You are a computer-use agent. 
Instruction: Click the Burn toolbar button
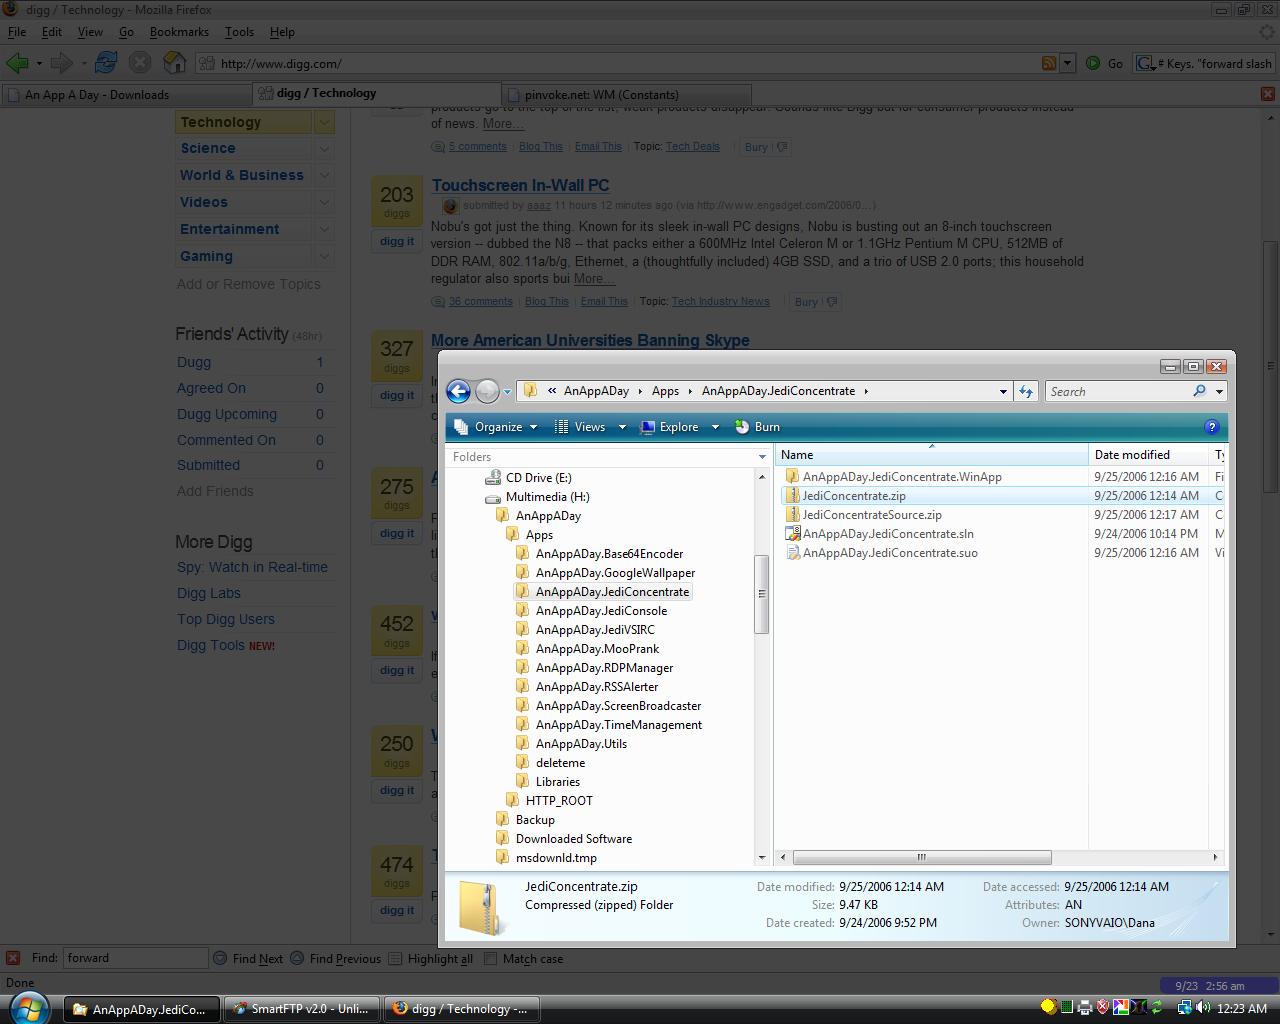pyautogui.click(x=757, y=427)
